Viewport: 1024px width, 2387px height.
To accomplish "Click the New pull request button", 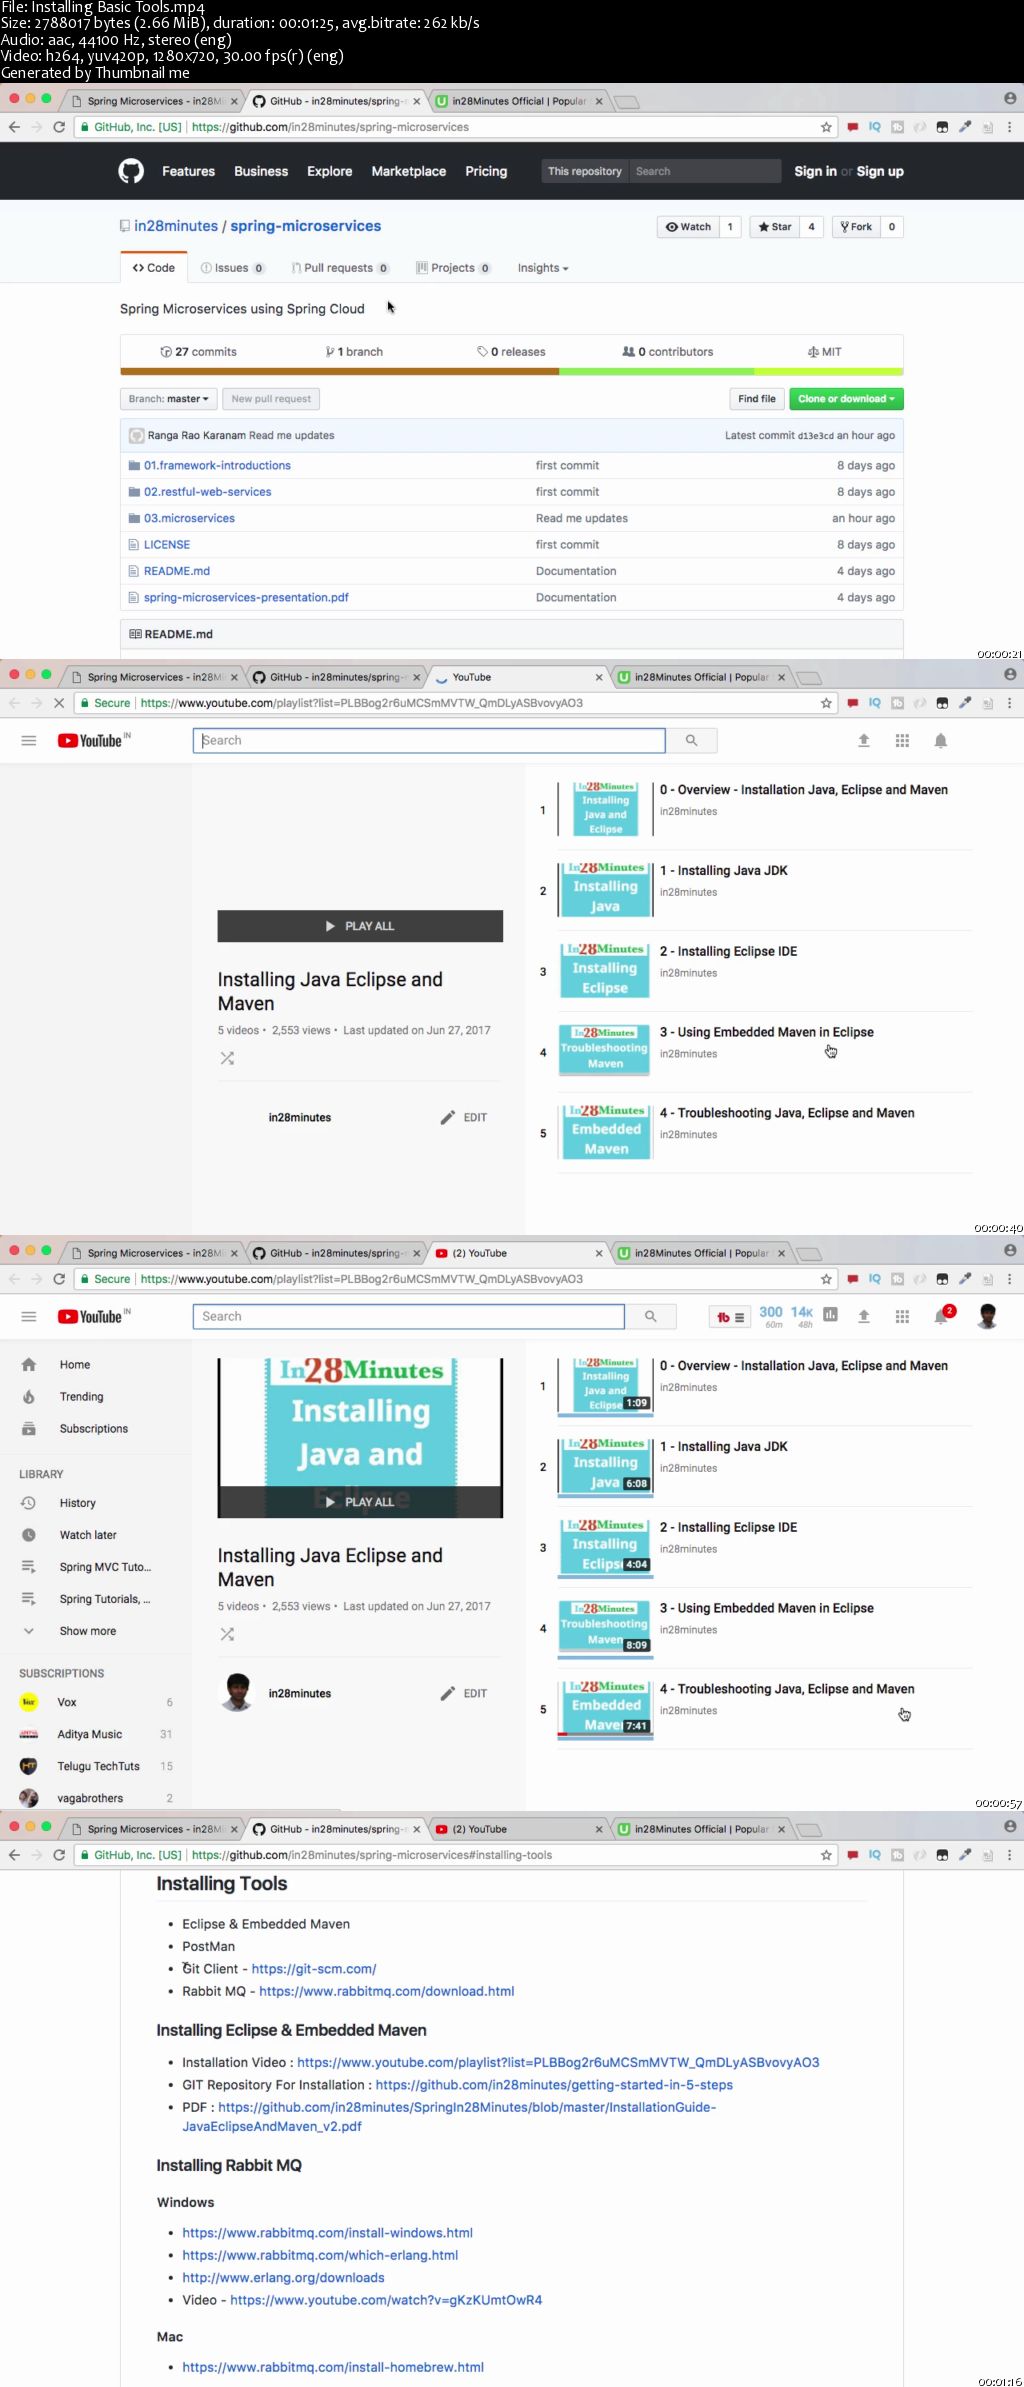I will pyautogui.click(x=271, y=399).
